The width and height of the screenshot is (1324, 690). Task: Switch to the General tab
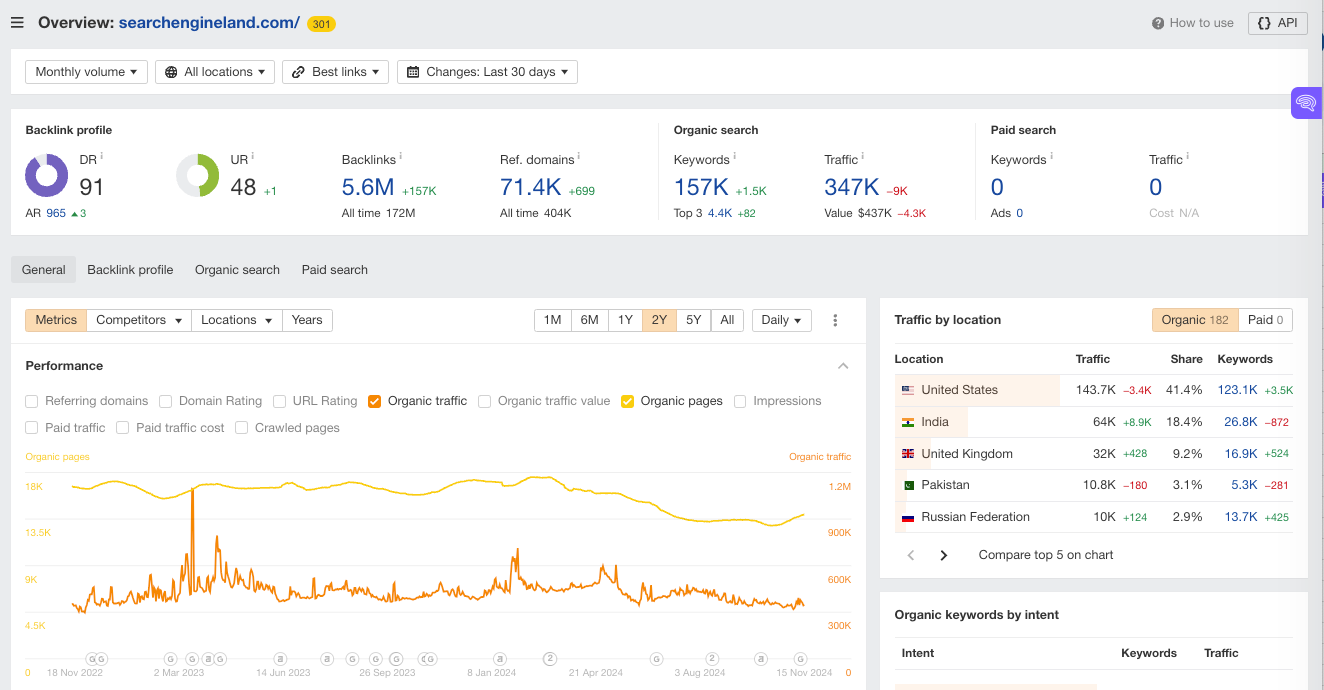pos(44,270)
